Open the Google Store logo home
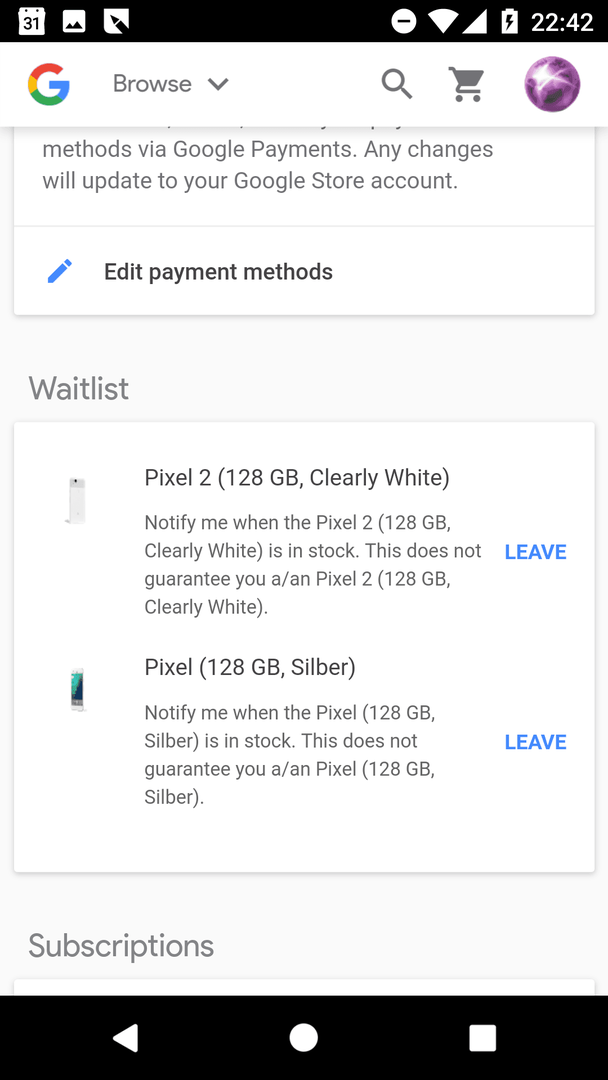The height and width of the screenshot is (1080, 608). pyautogui.click(x=49, y=84)
